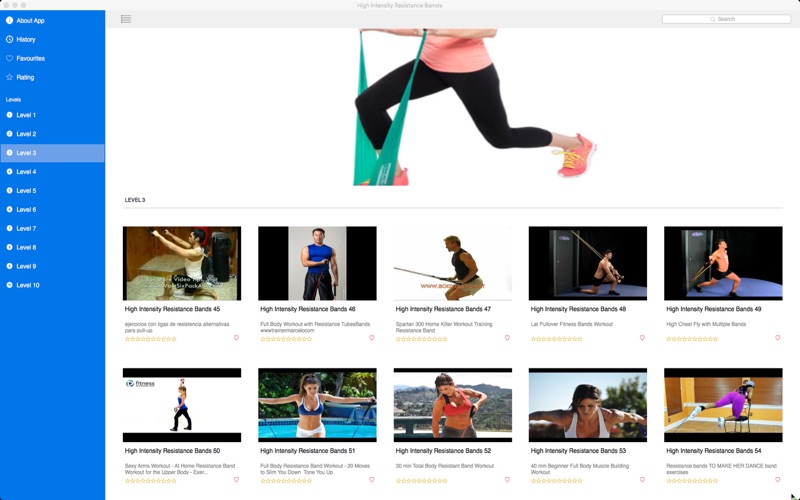The width and height of the screenshot is (800, 500).
Task: Open the Resistance Bands 50 video thumbnail
Action: point(182,405)
